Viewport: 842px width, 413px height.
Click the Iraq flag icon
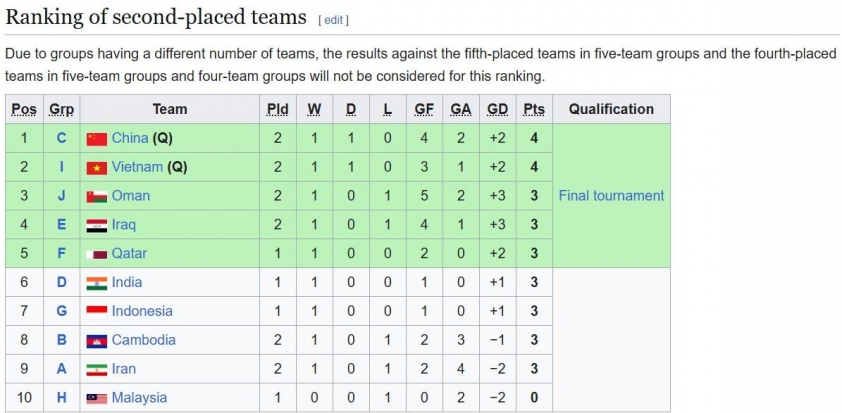point(97,226)
